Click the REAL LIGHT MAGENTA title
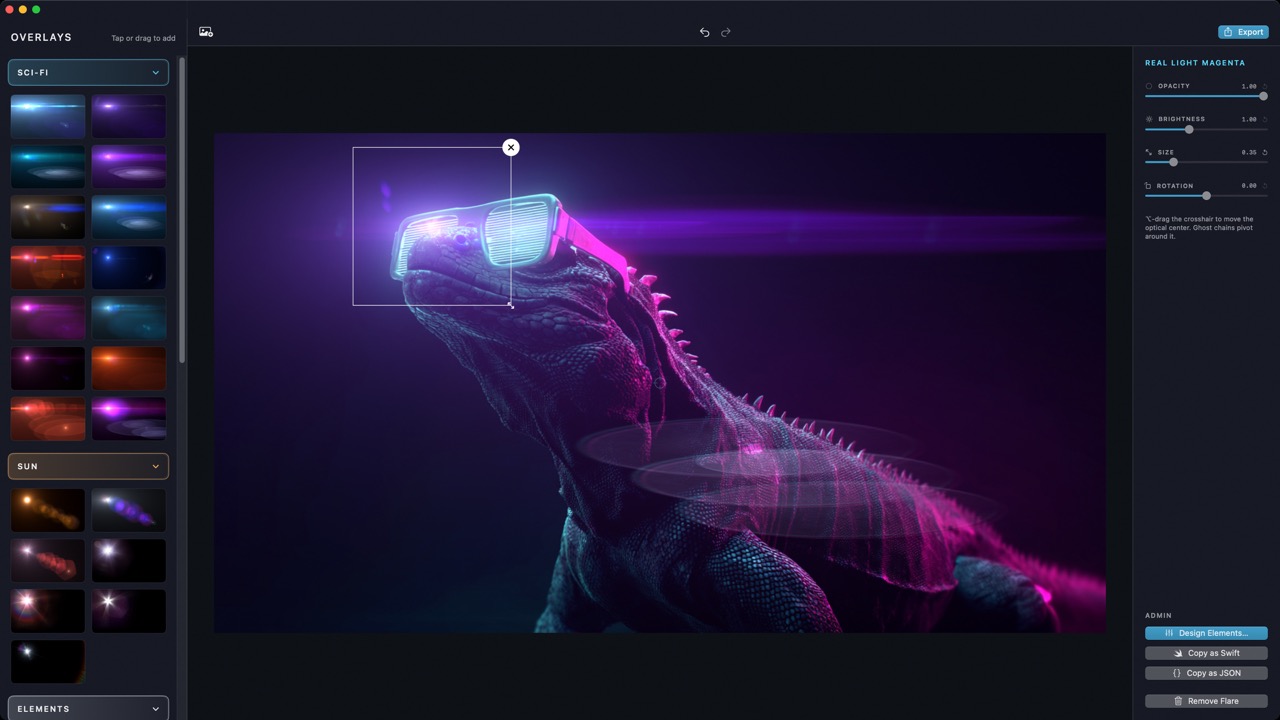 (x=1195, y=63)
